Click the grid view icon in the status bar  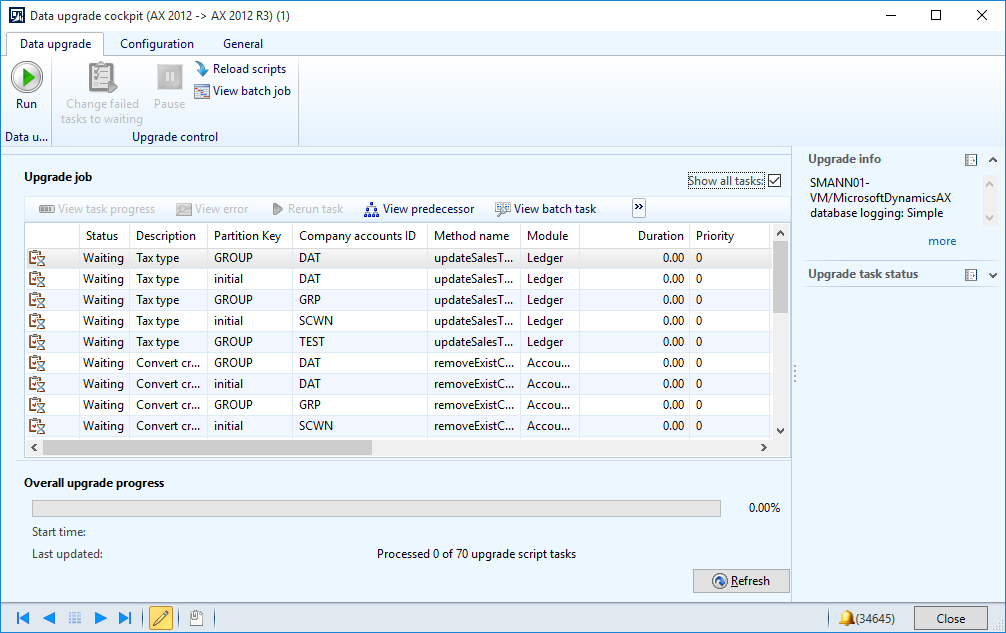[x=75, y=618]
